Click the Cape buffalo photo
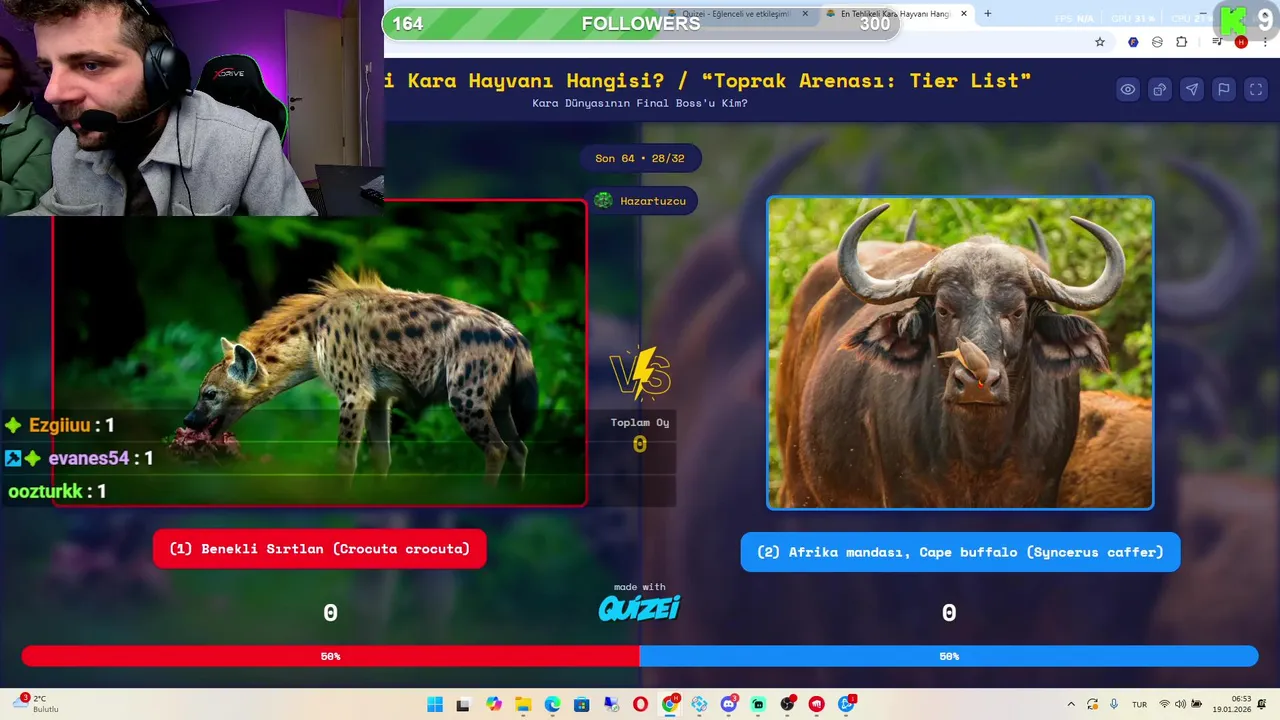This screenshot has width=1280, height=720. (960, 353)
